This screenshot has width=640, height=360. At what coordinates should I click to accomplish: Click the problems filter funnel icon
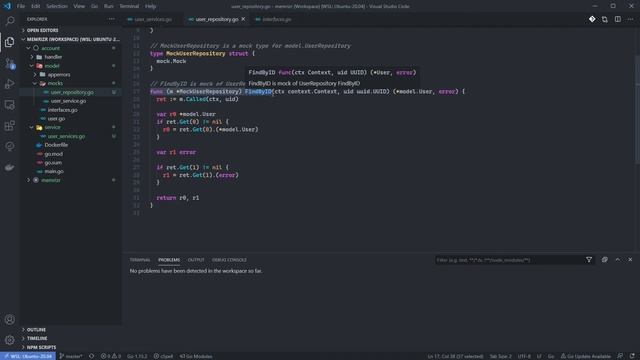coord(589,260)
